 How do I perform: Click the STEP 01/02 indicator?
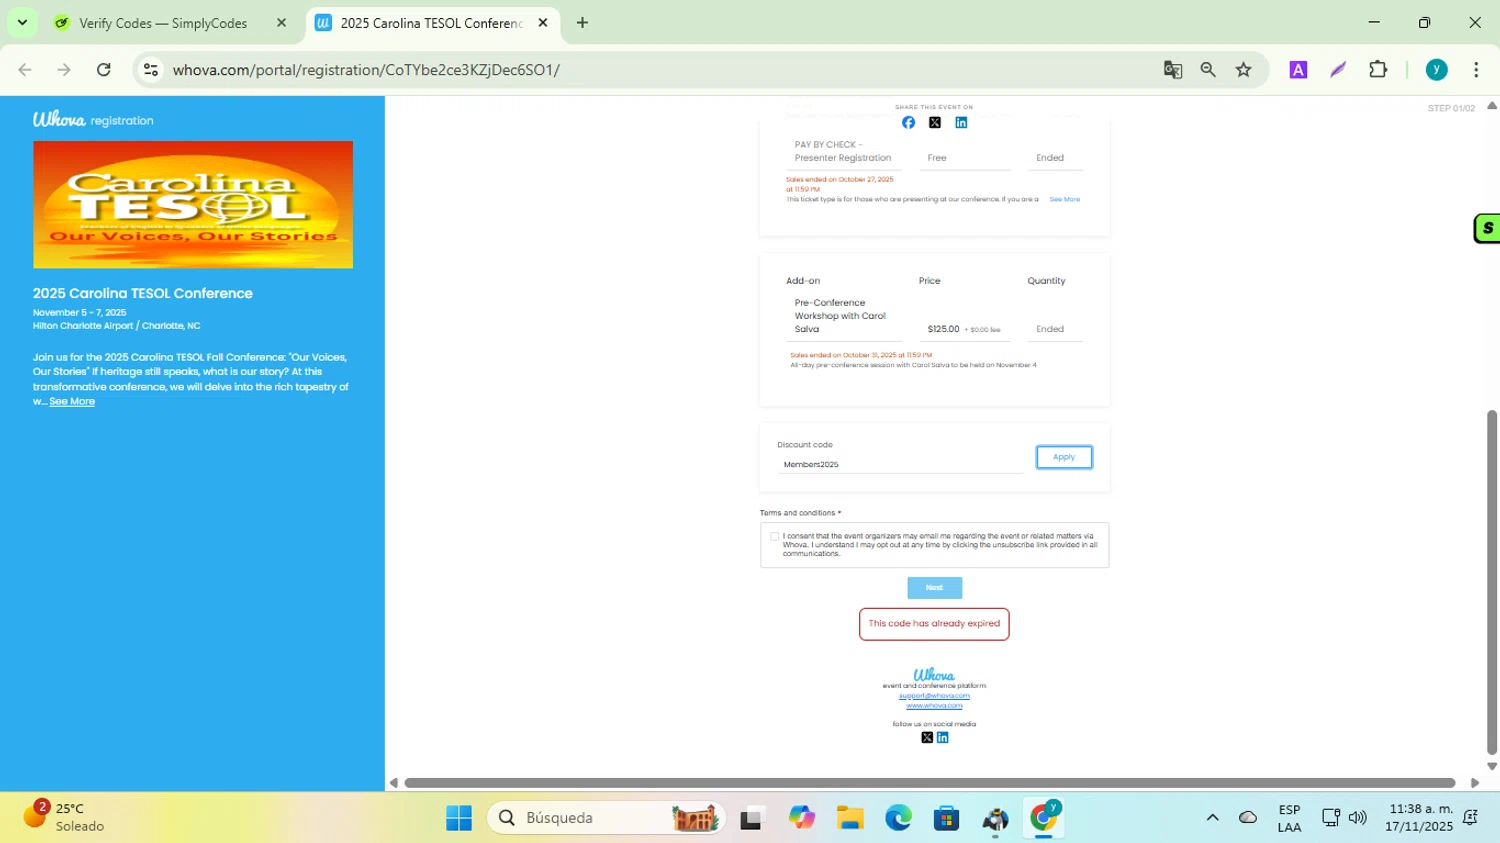[x=1451, y=108]
